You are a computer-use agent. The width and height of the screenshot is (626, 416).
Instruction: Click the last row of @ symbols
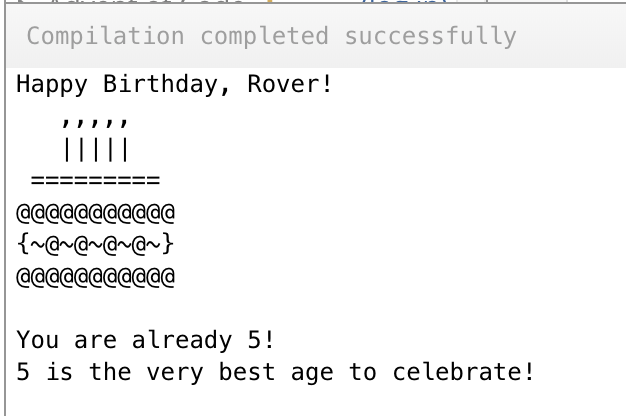pyautogui.click(x=96, y=274)
